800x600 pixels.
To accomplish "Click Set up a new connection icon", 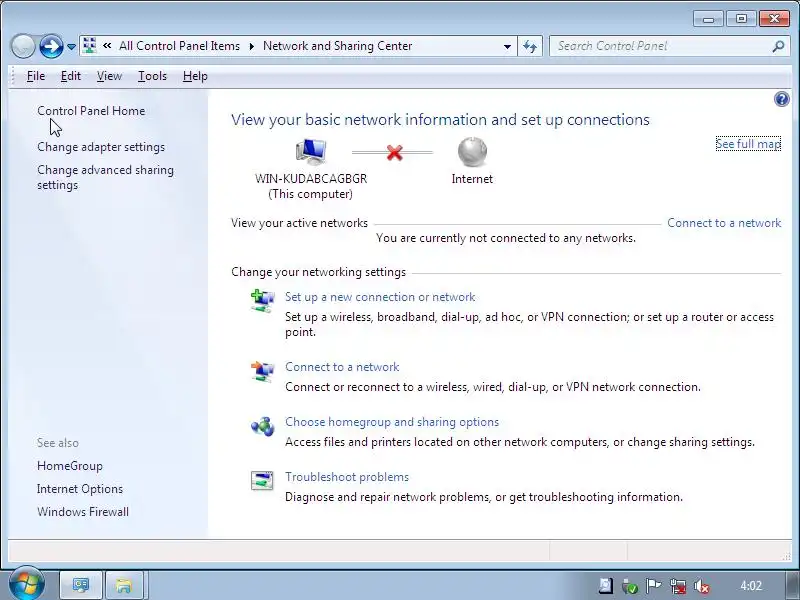I will click(262, 301).
